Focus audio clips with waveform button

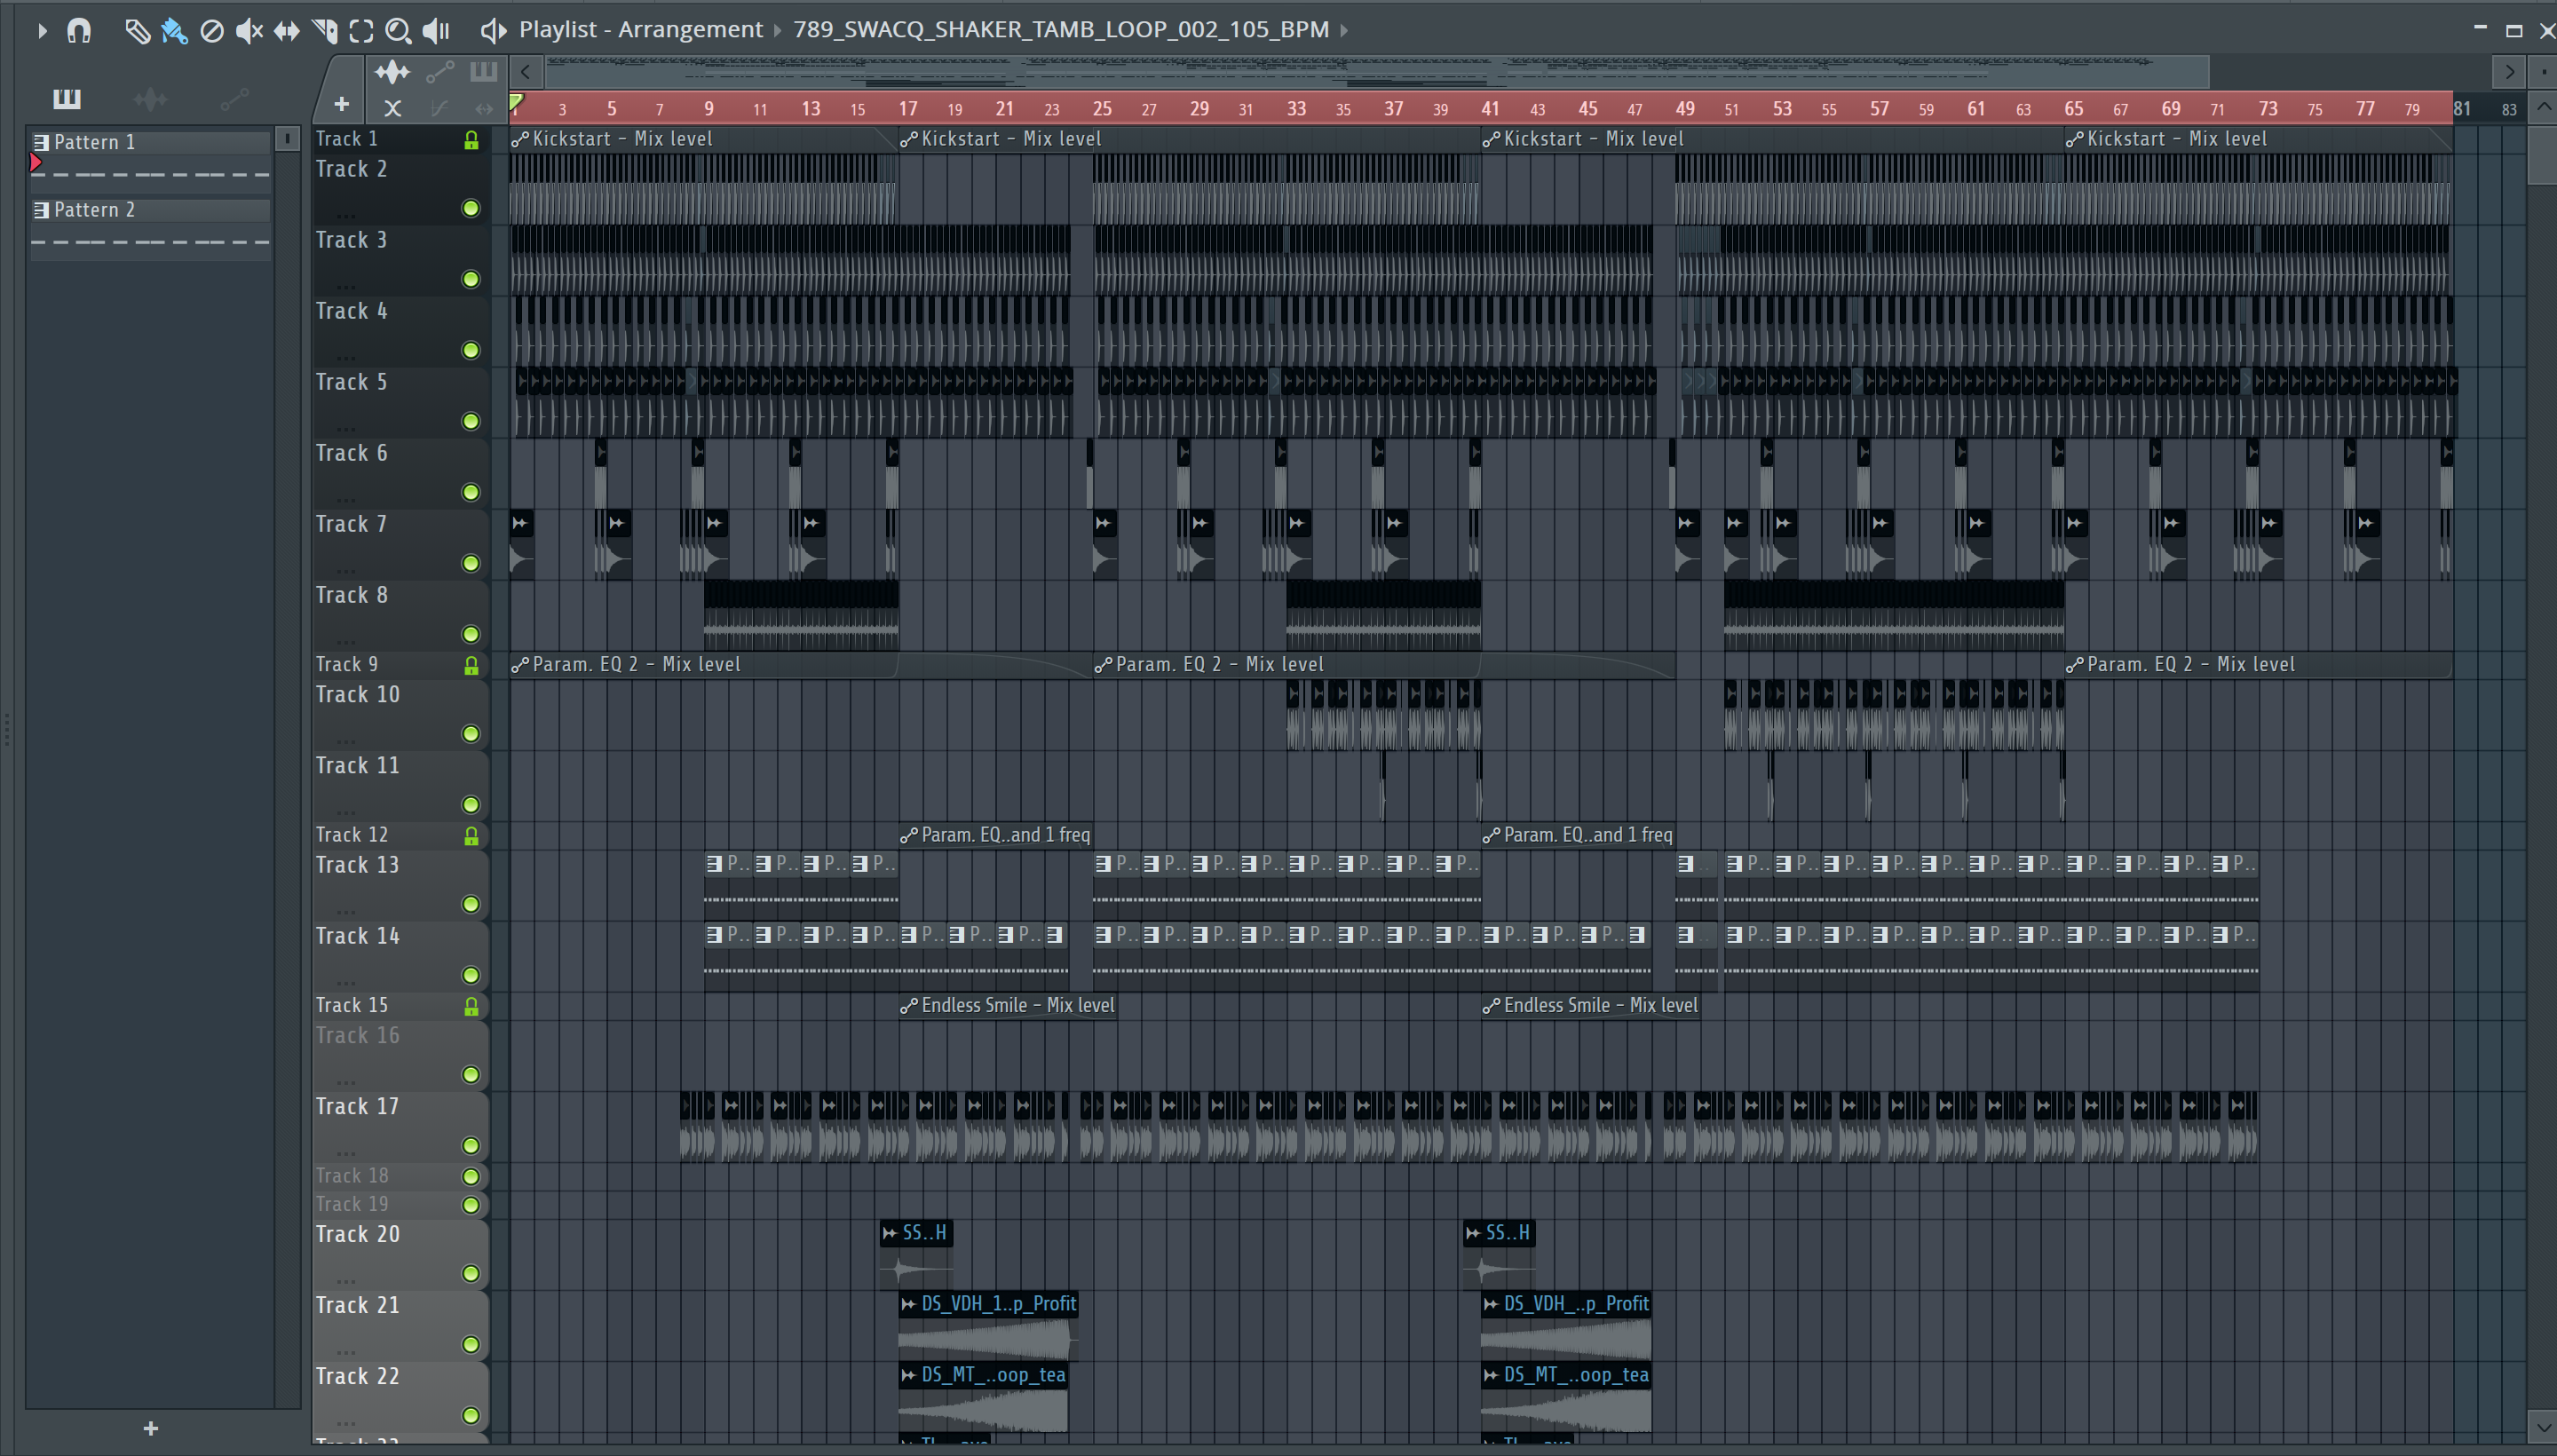click(392, 71)
